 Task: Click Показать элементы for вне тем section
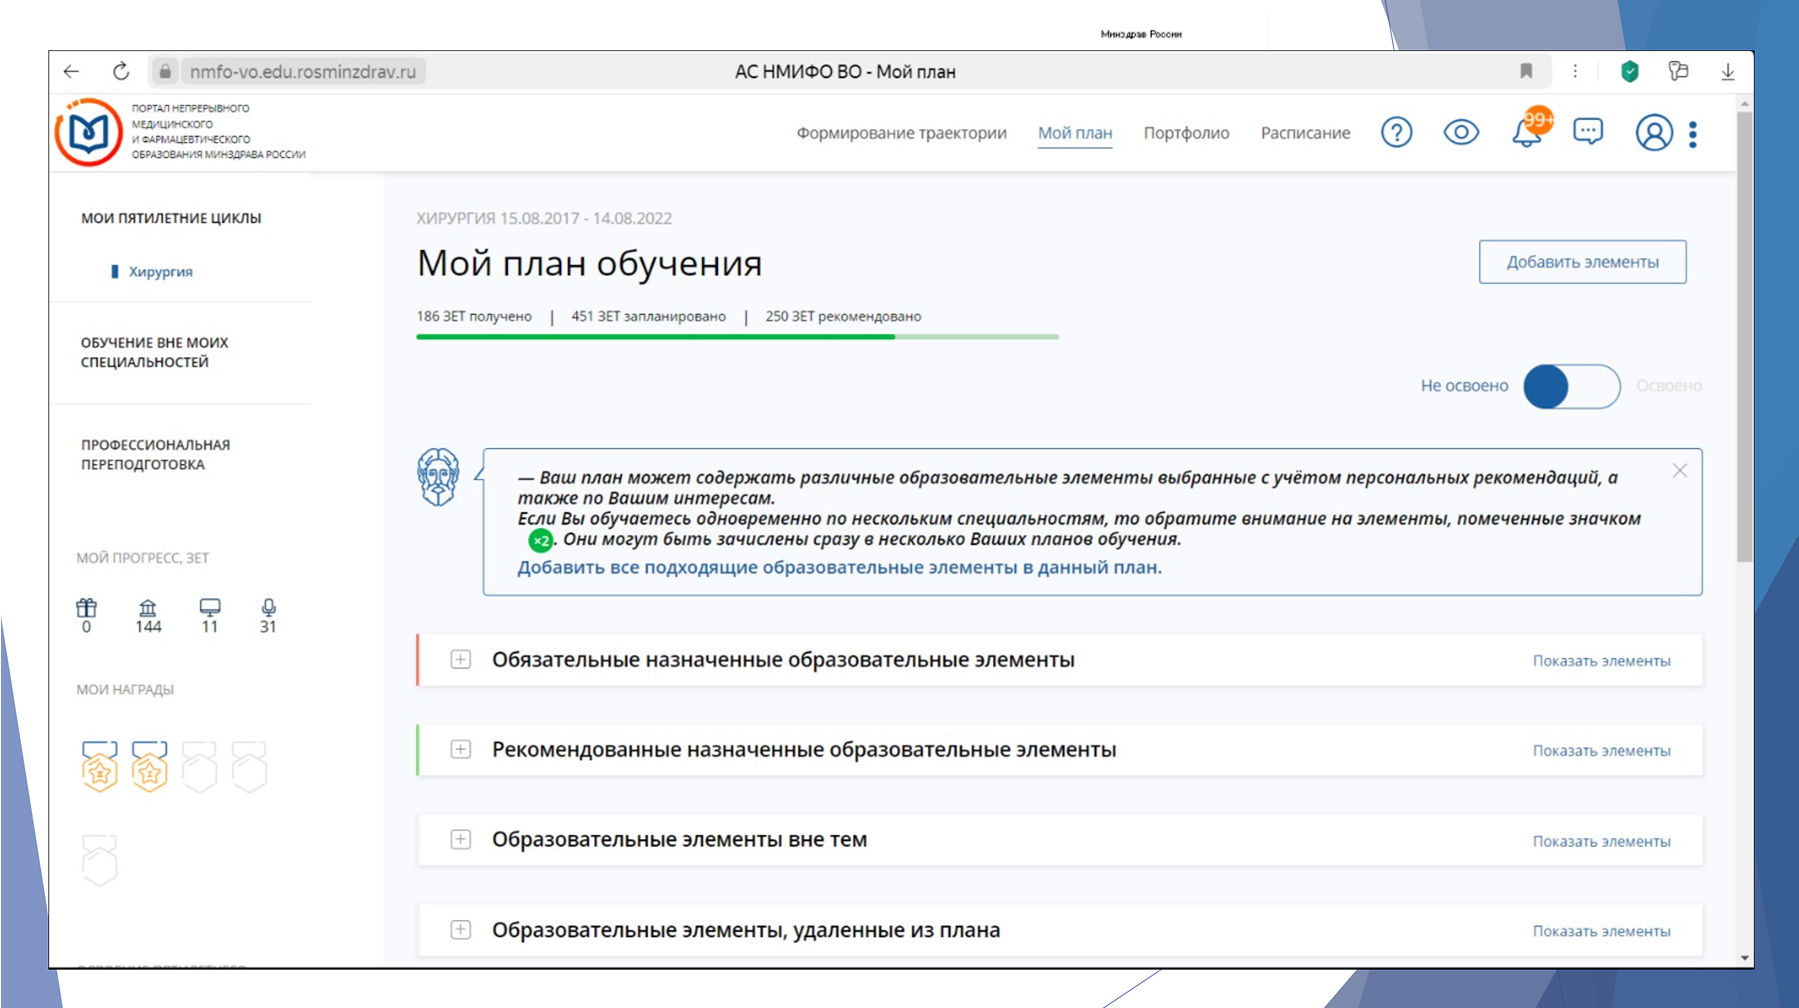click(x=1601, y=841)
